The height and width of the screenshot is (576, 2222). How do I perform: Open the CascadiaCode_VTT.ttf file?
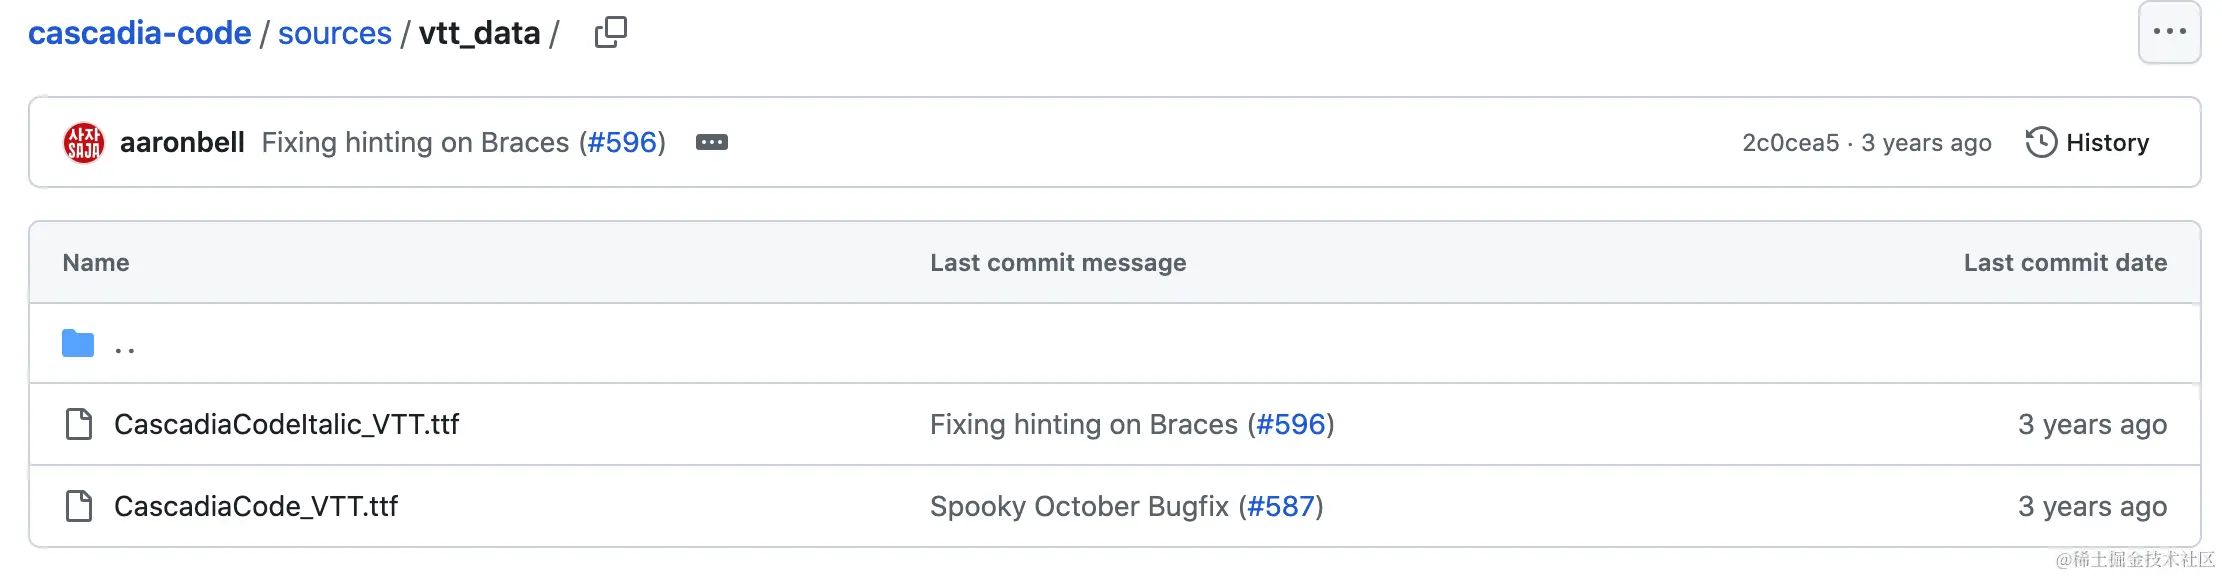[256, 506]
